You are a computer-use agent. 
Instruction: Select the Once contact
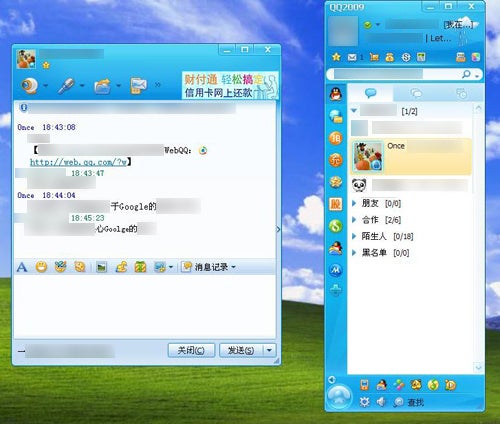click(411, 156)
